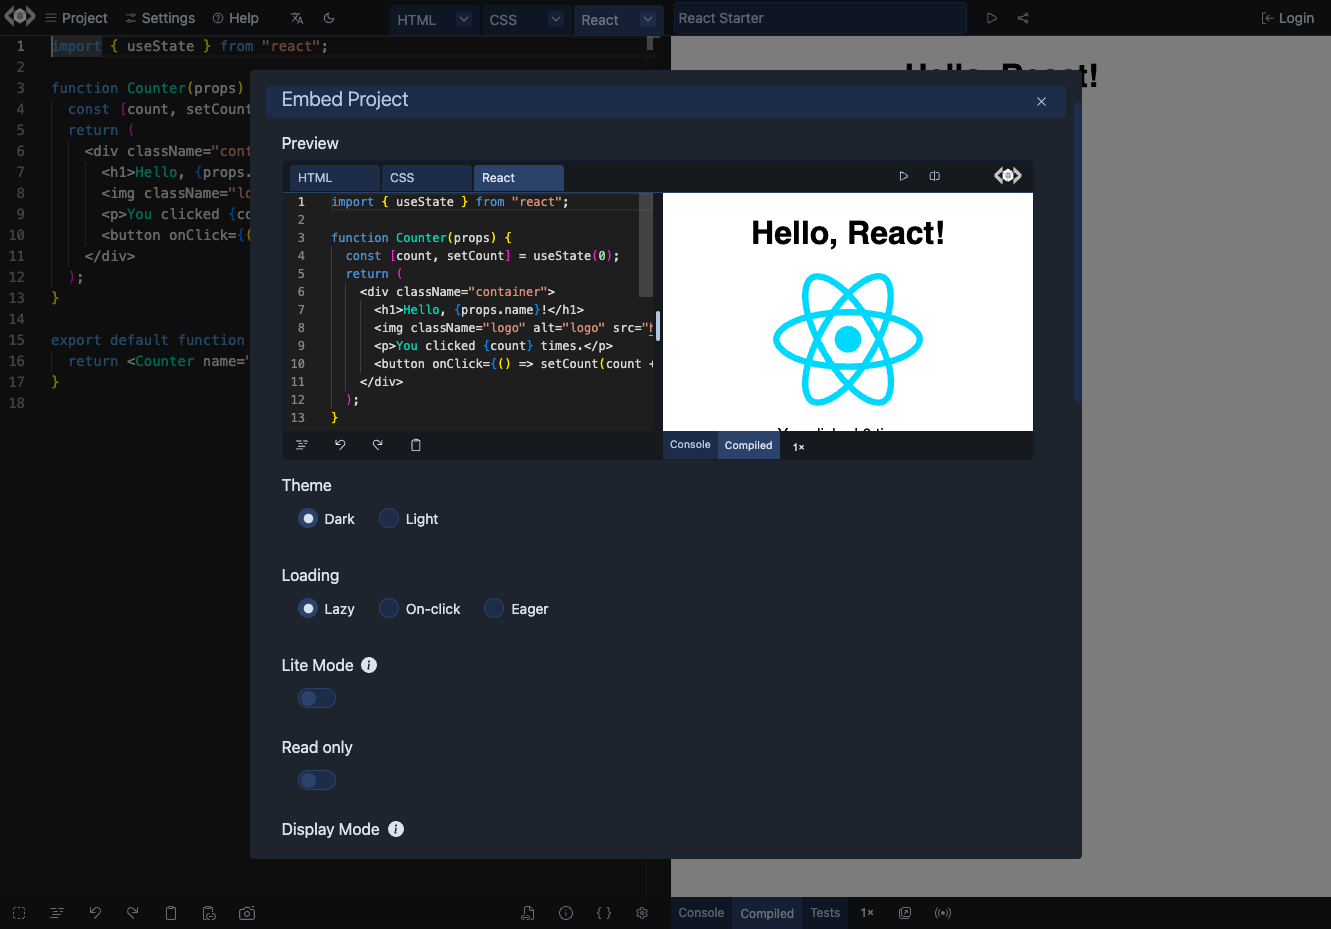
Task: Toggle dark mode moon icon in top bar
Action: (x=329, y=18)
